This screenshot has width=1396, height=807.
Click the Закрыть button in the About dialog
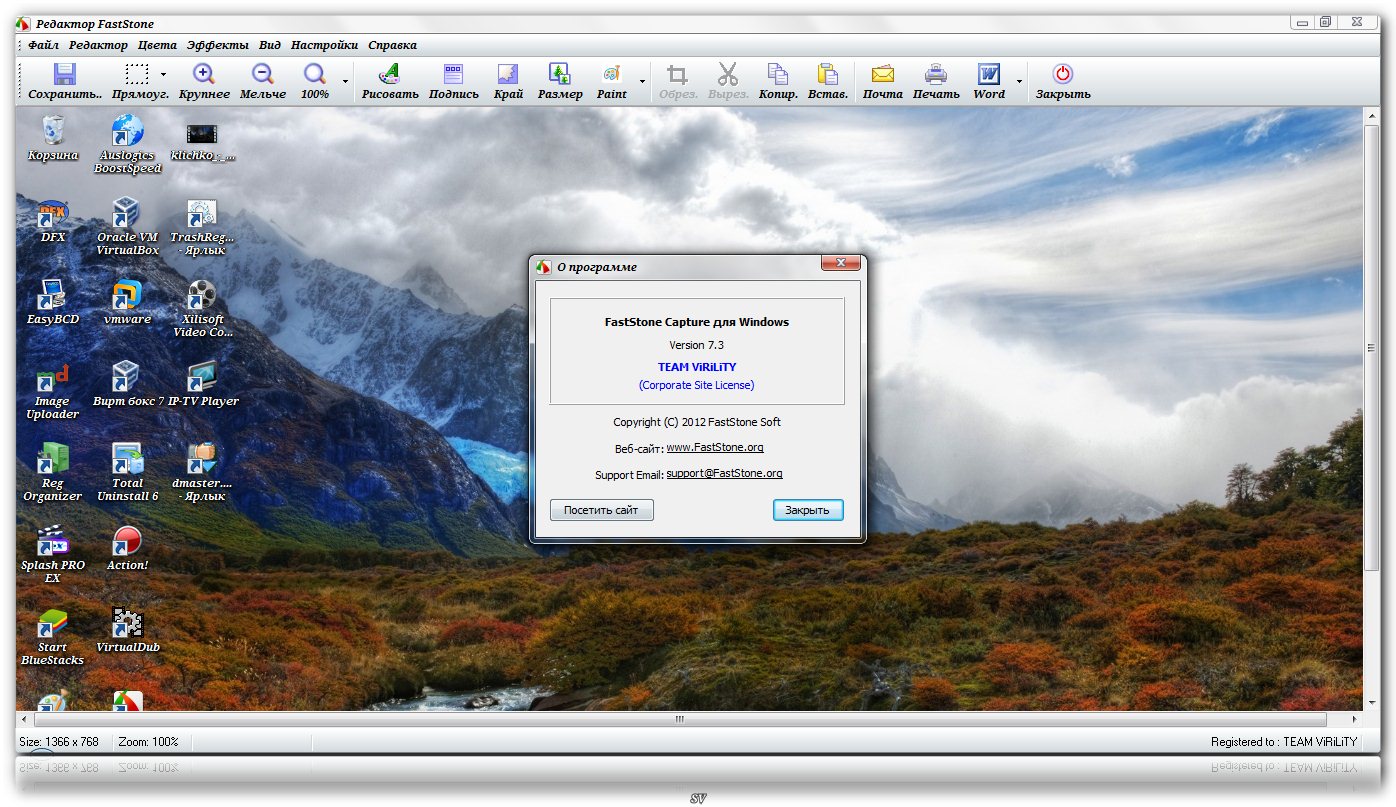point(807,510)
